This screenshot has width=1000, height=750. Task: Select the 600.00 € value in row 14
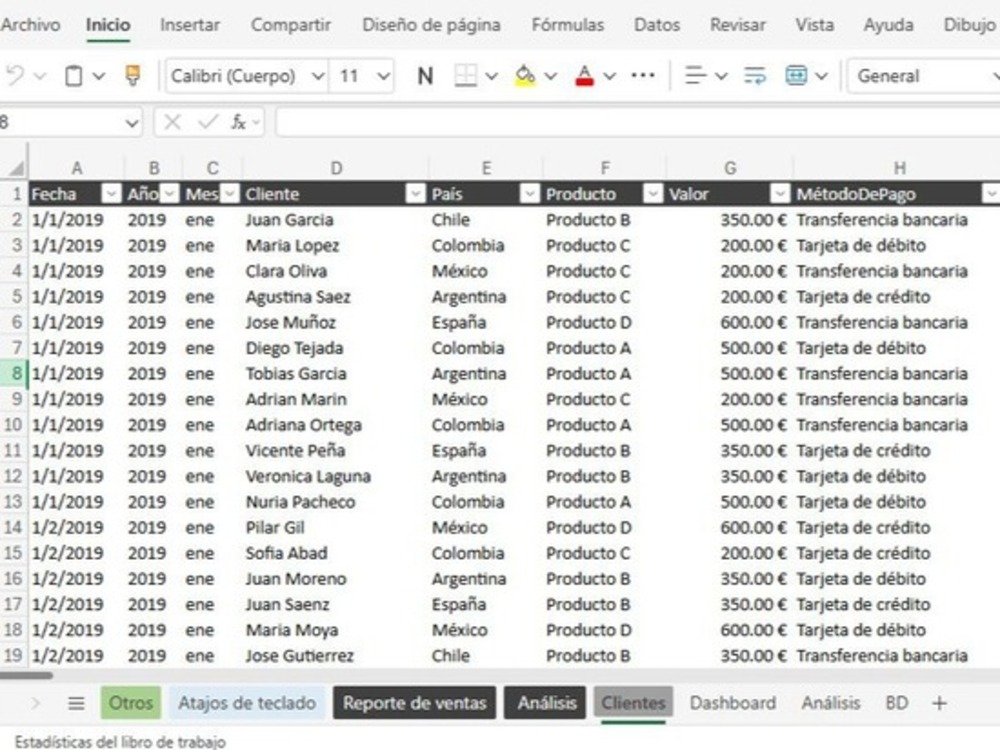click(x=730, y=527)
